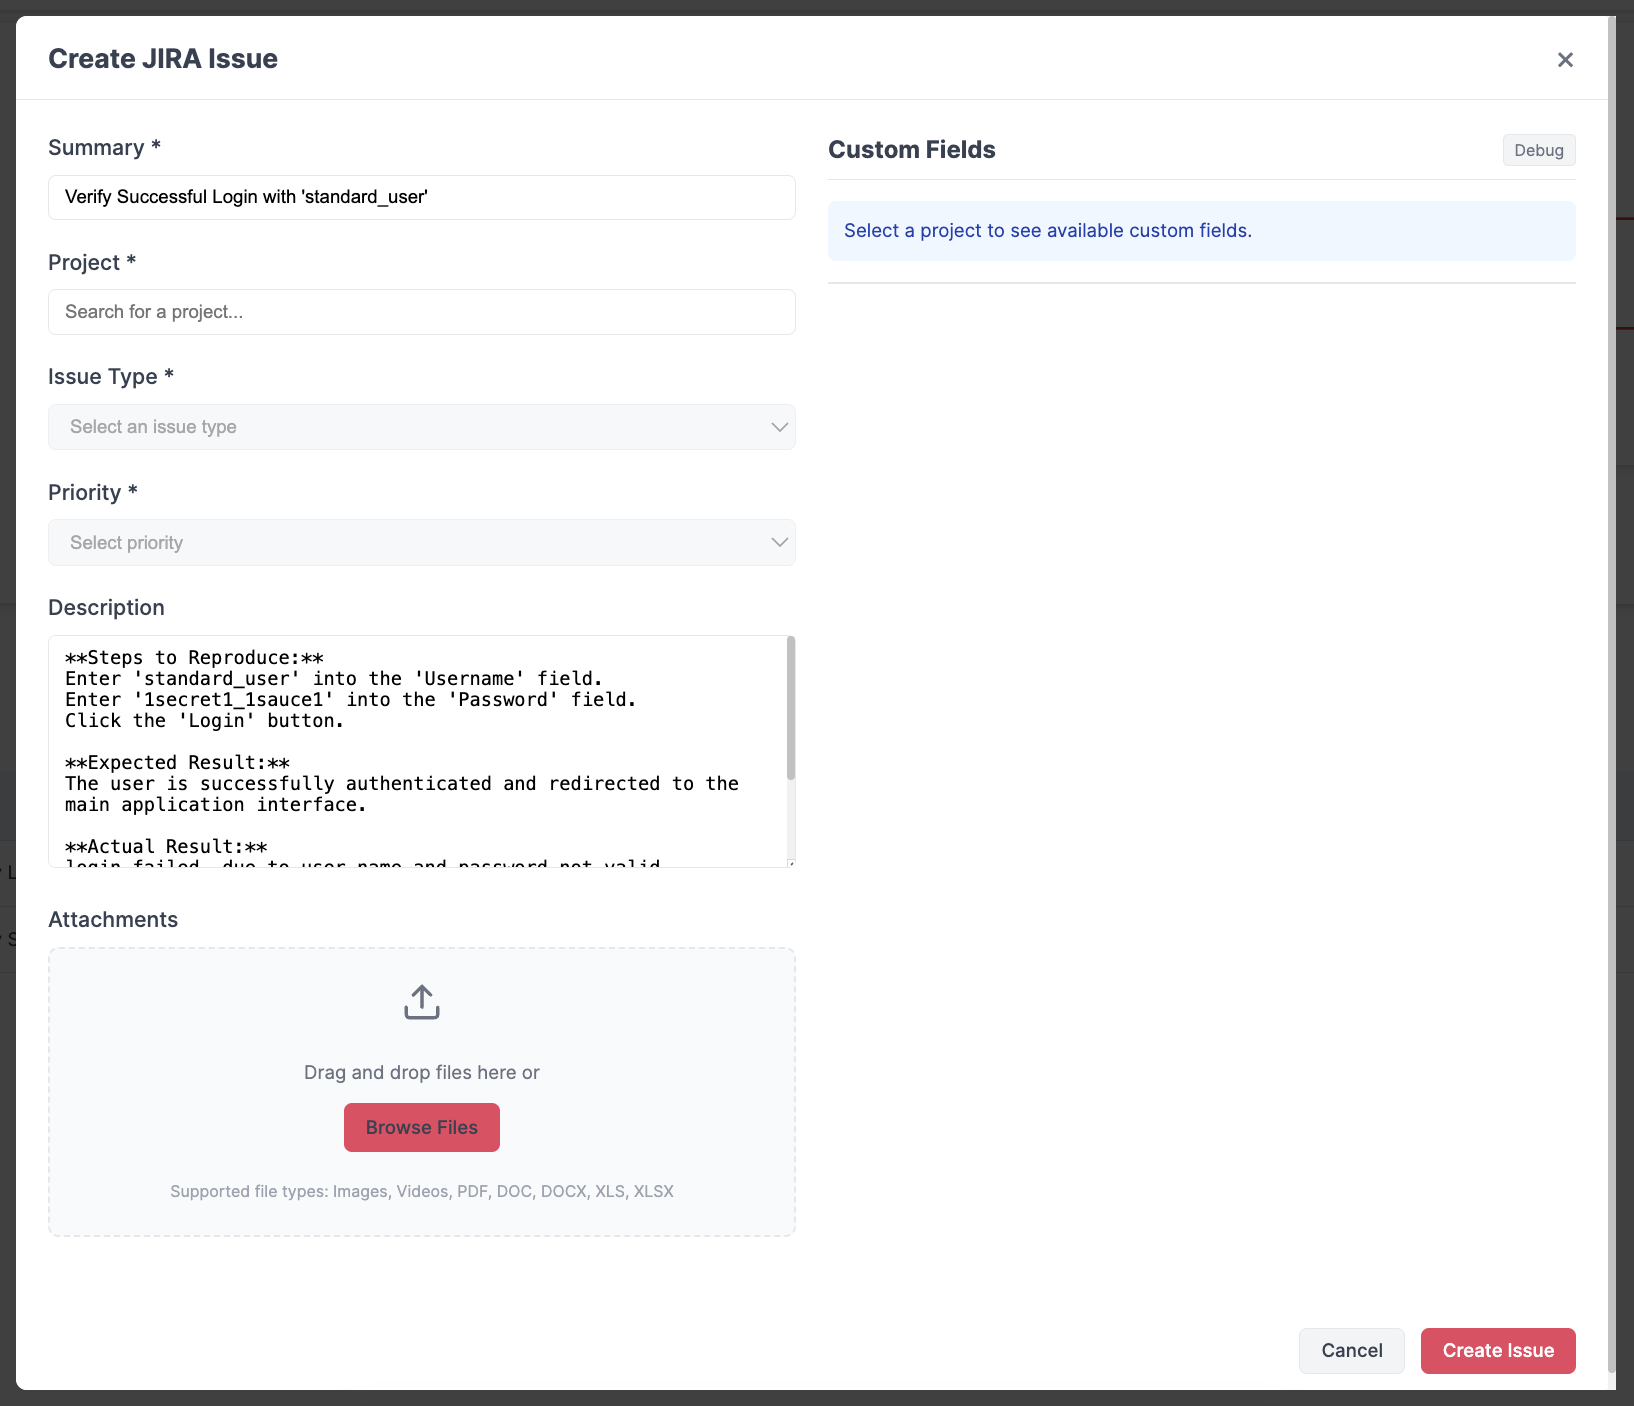This screenshot has width=1634, height=1406.
Task: Close the Create JIRA Issue dialog
Action: pyautogui.click(x=1565, y=60)
